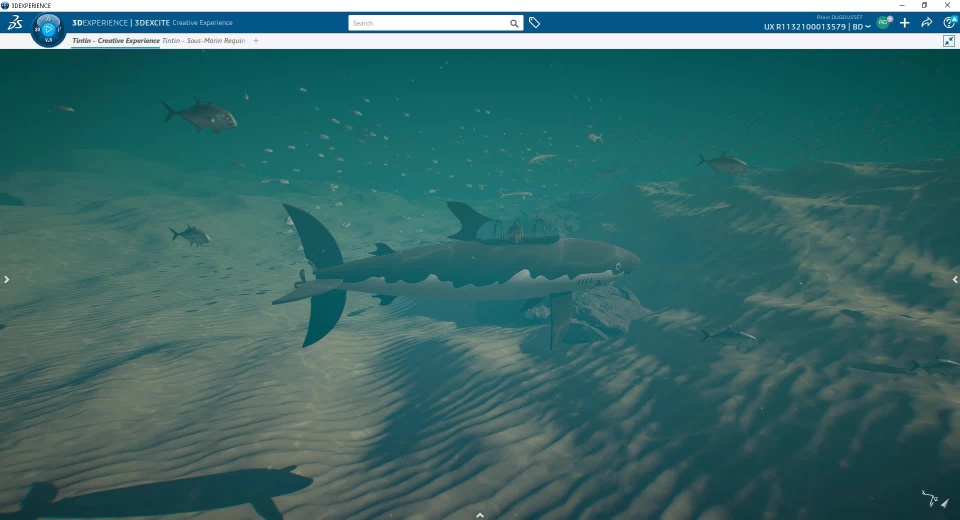Screen dimensions: 960x520
Task: Toggle the fullscreen collapse arrows icon
Action: 949,41
